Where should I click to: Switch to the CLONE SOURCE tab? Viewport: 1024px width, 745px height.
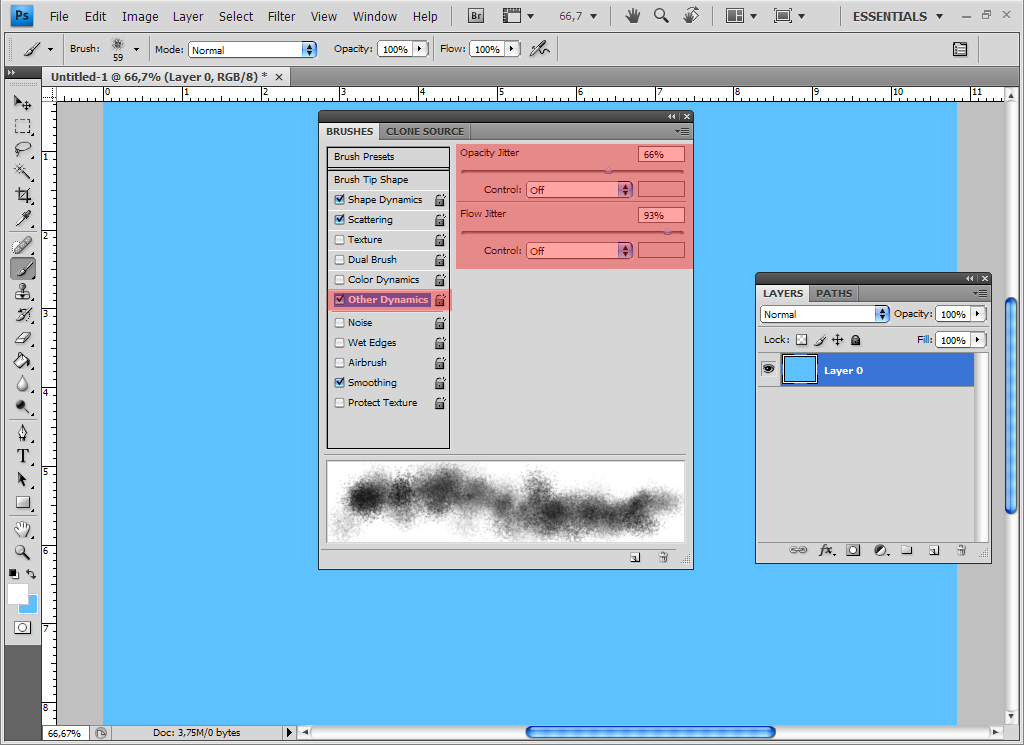tap(424, 131)
